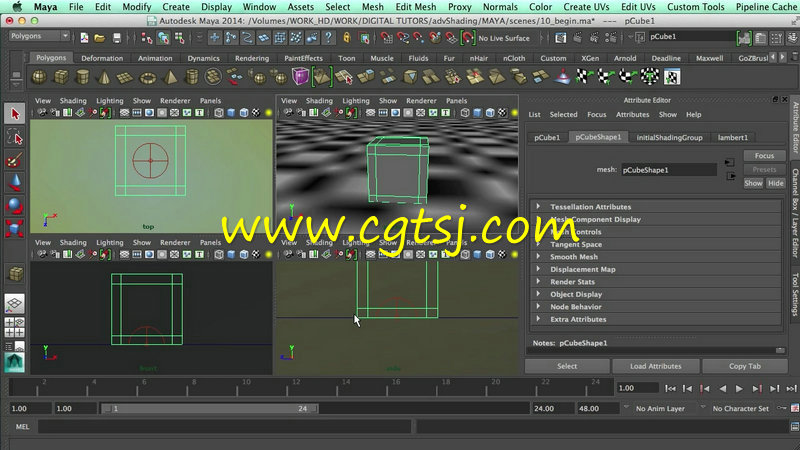Screen dimensions: 800x450
Task: Toggle Tool Settings side tab
Action: (x=795, y=294)
